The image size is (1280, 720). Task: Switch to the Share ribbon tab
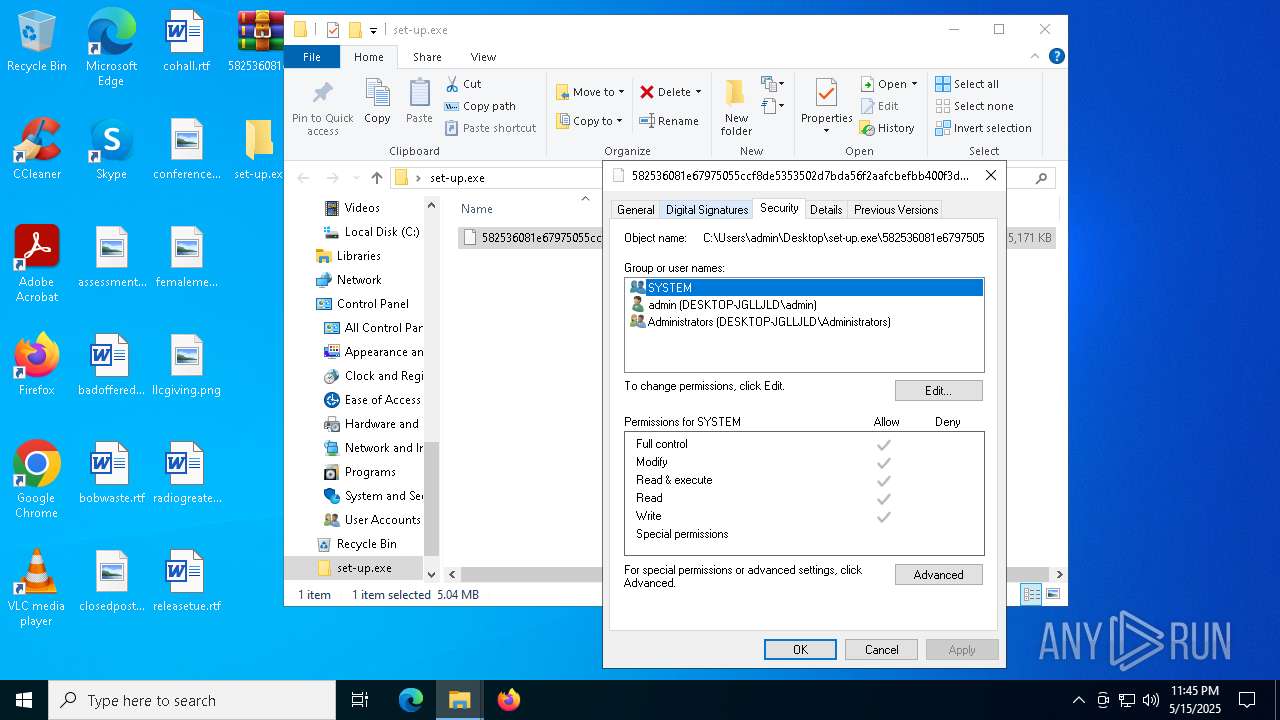click(427, 57)
